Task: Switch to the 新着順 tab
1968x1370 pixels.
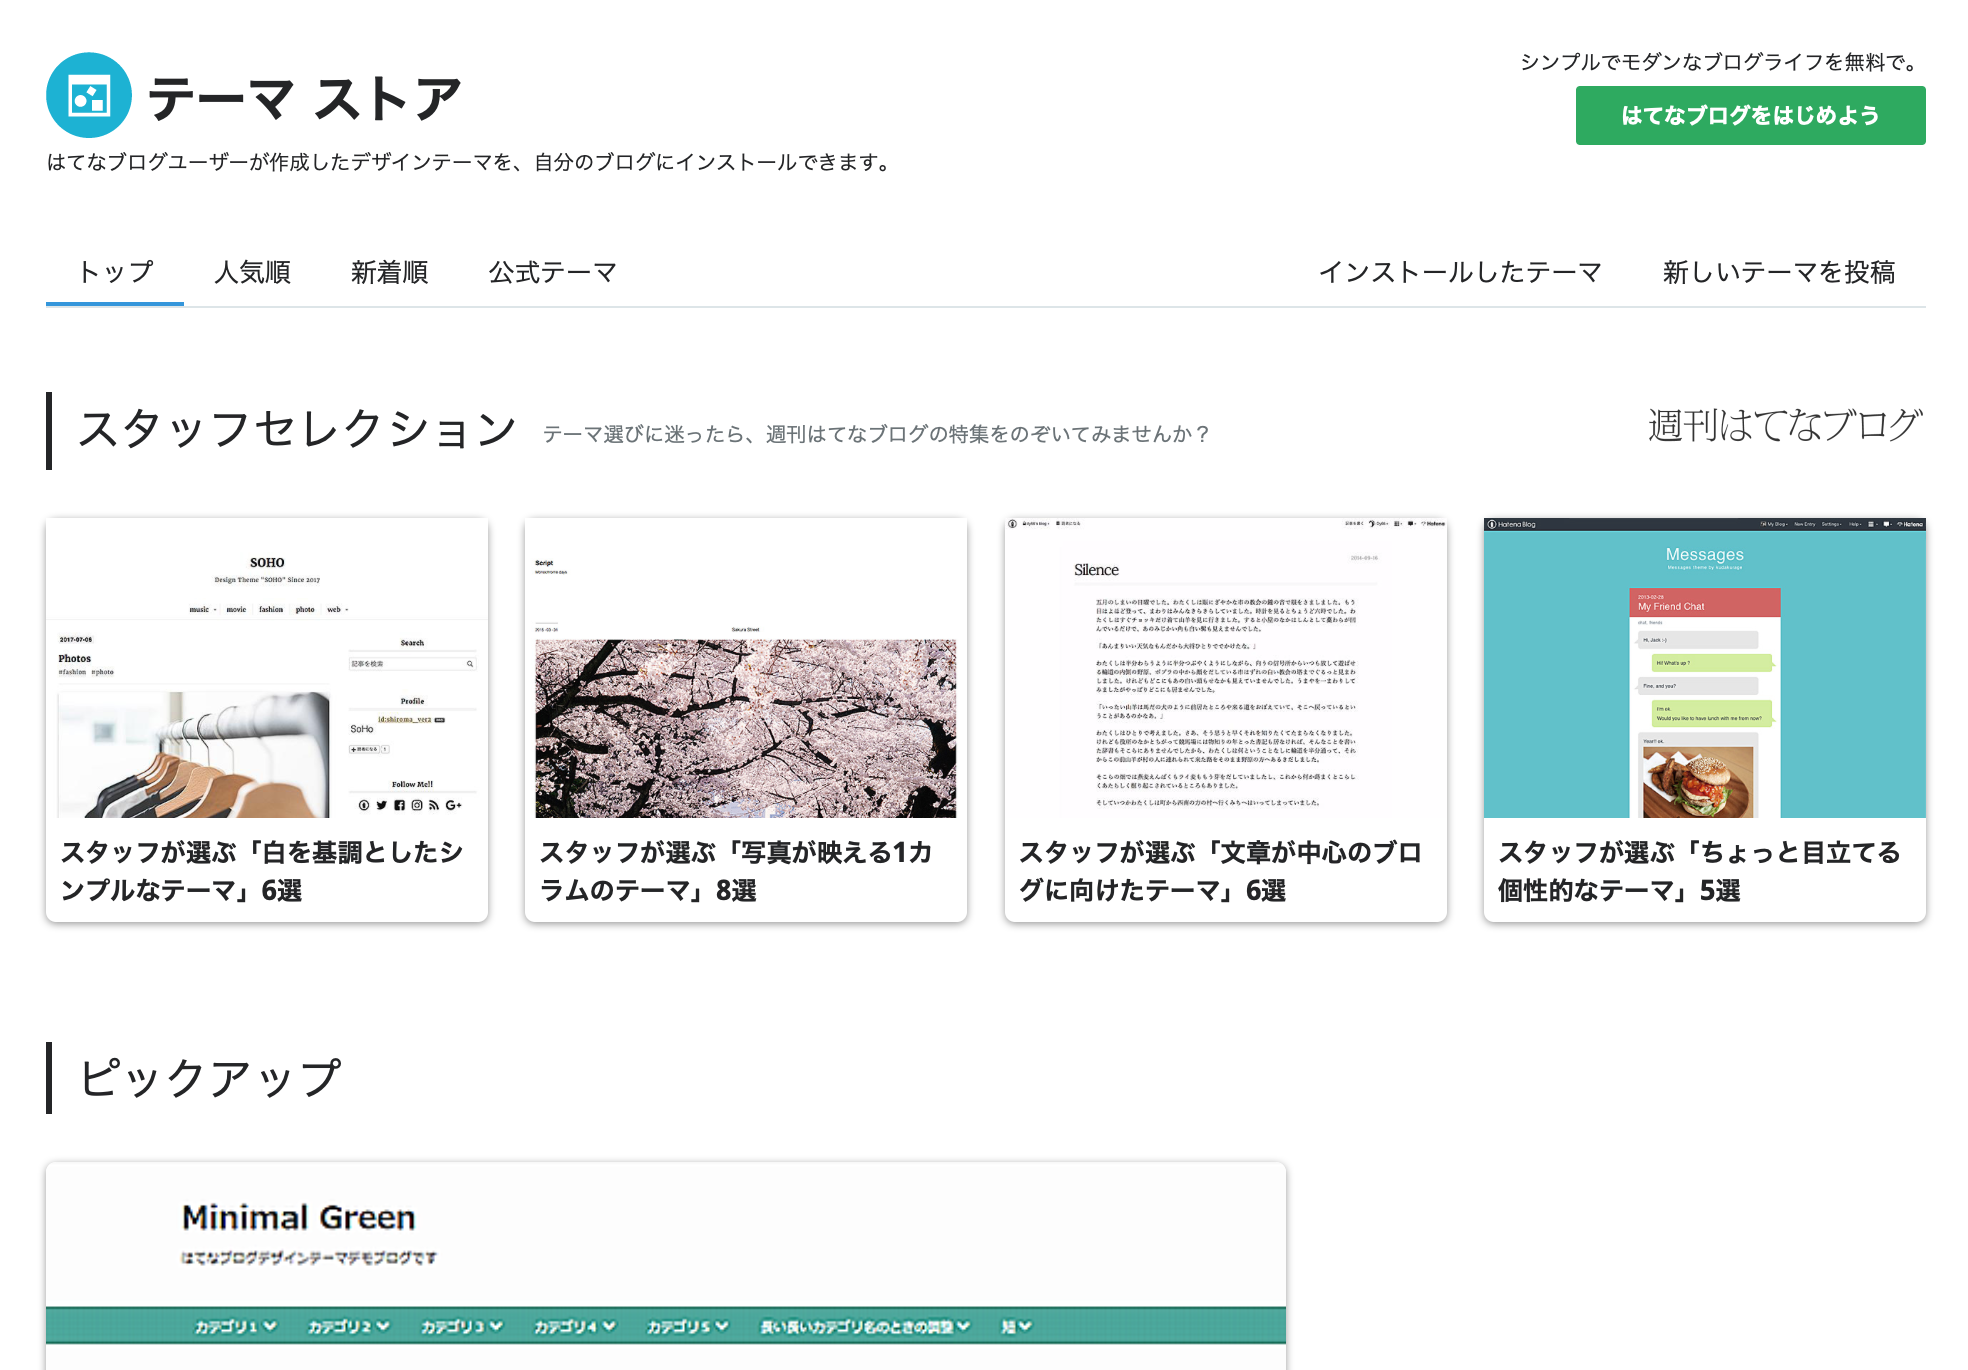Action: [x=389, y=272]
